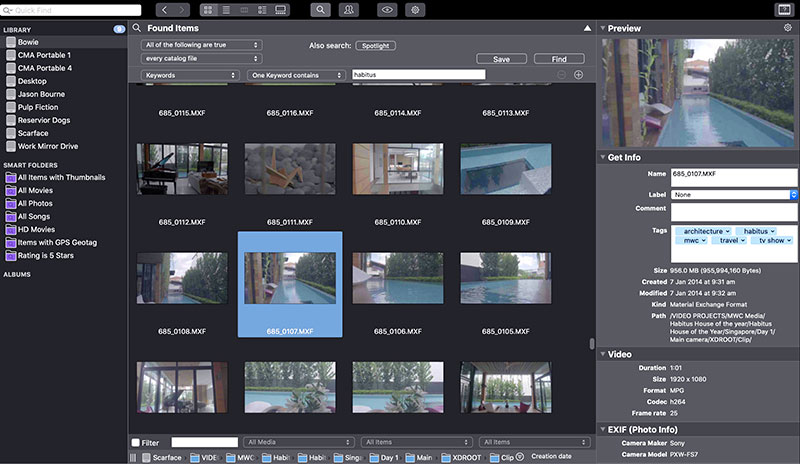
Task: Open the All Photos smart folder
Action: [x=35, y=203]
